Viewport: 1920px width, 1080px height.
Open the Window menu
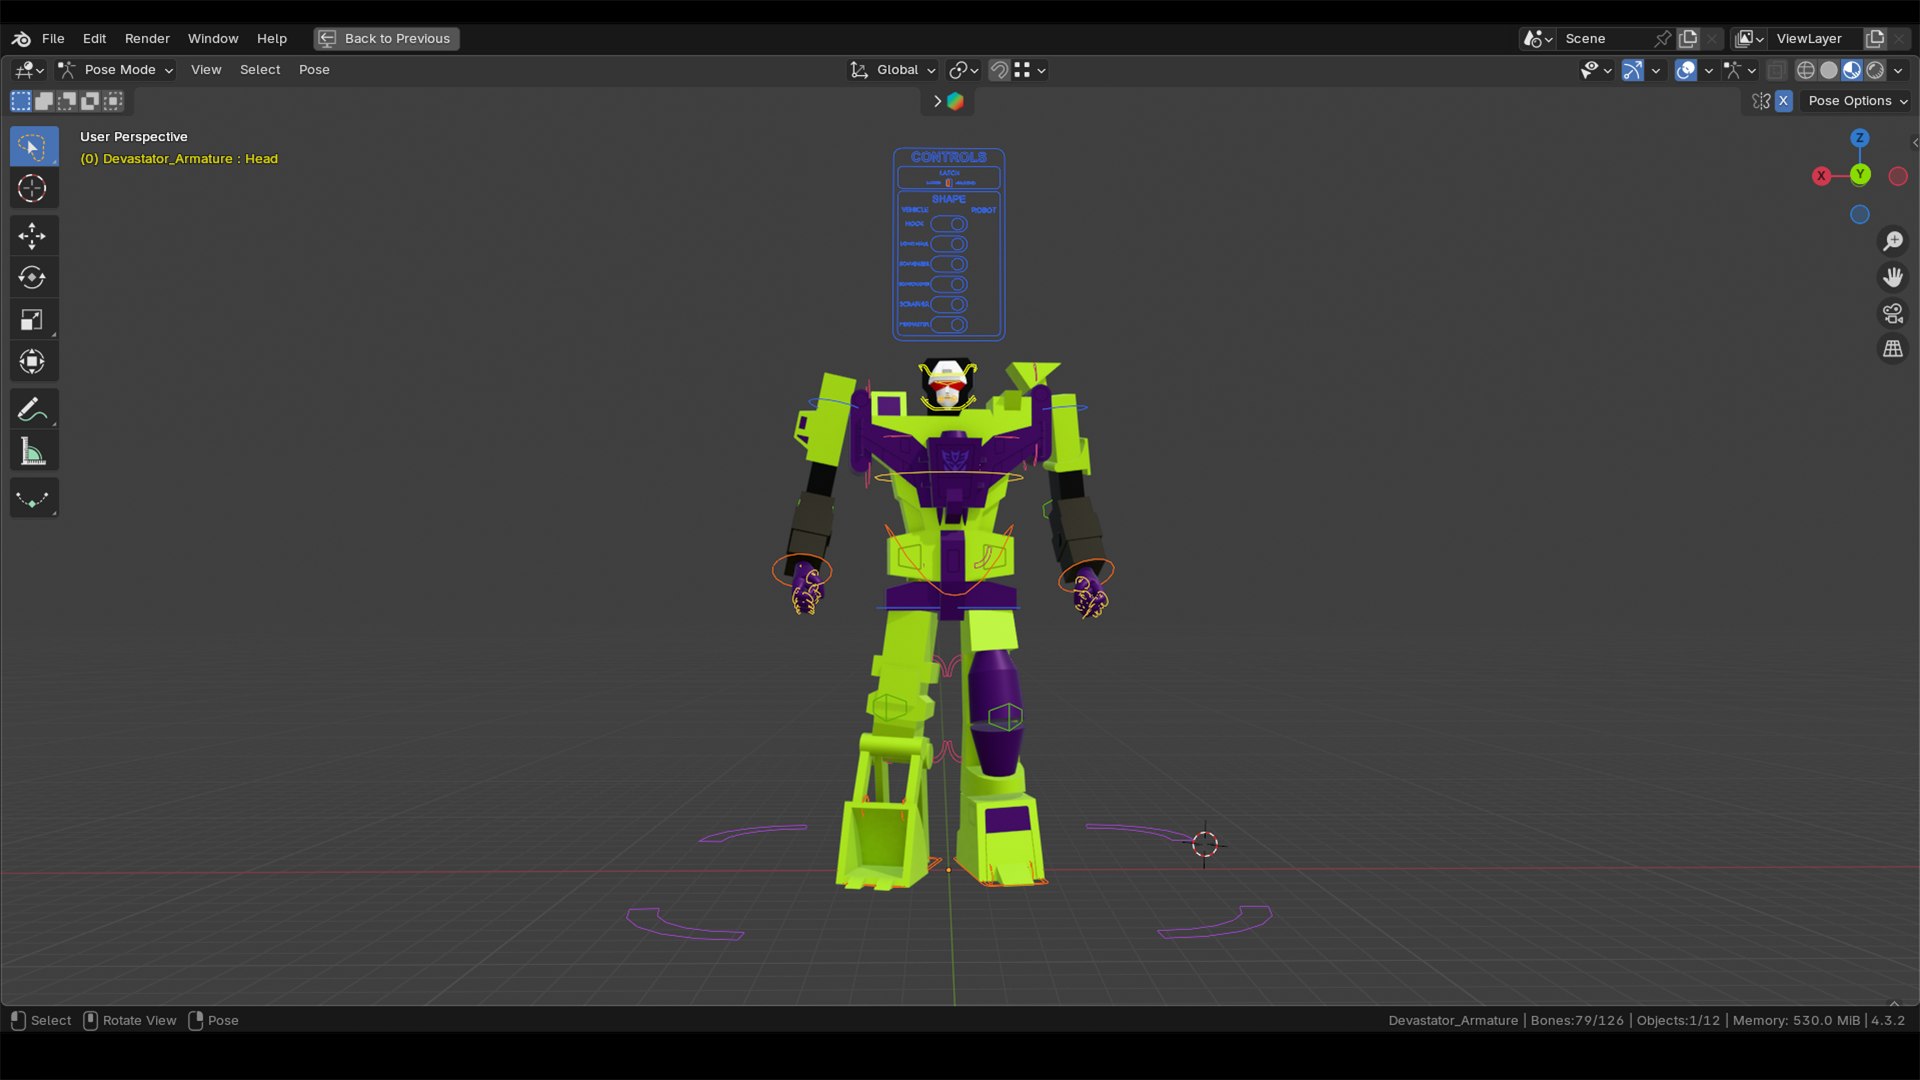click(213, 39)
